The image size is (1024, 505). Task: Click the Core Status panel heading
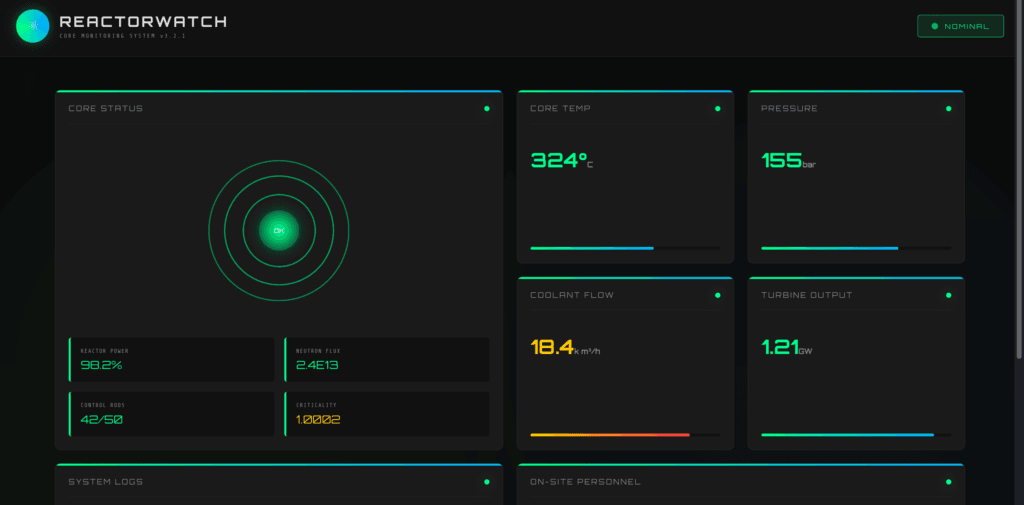pos(106,108)
